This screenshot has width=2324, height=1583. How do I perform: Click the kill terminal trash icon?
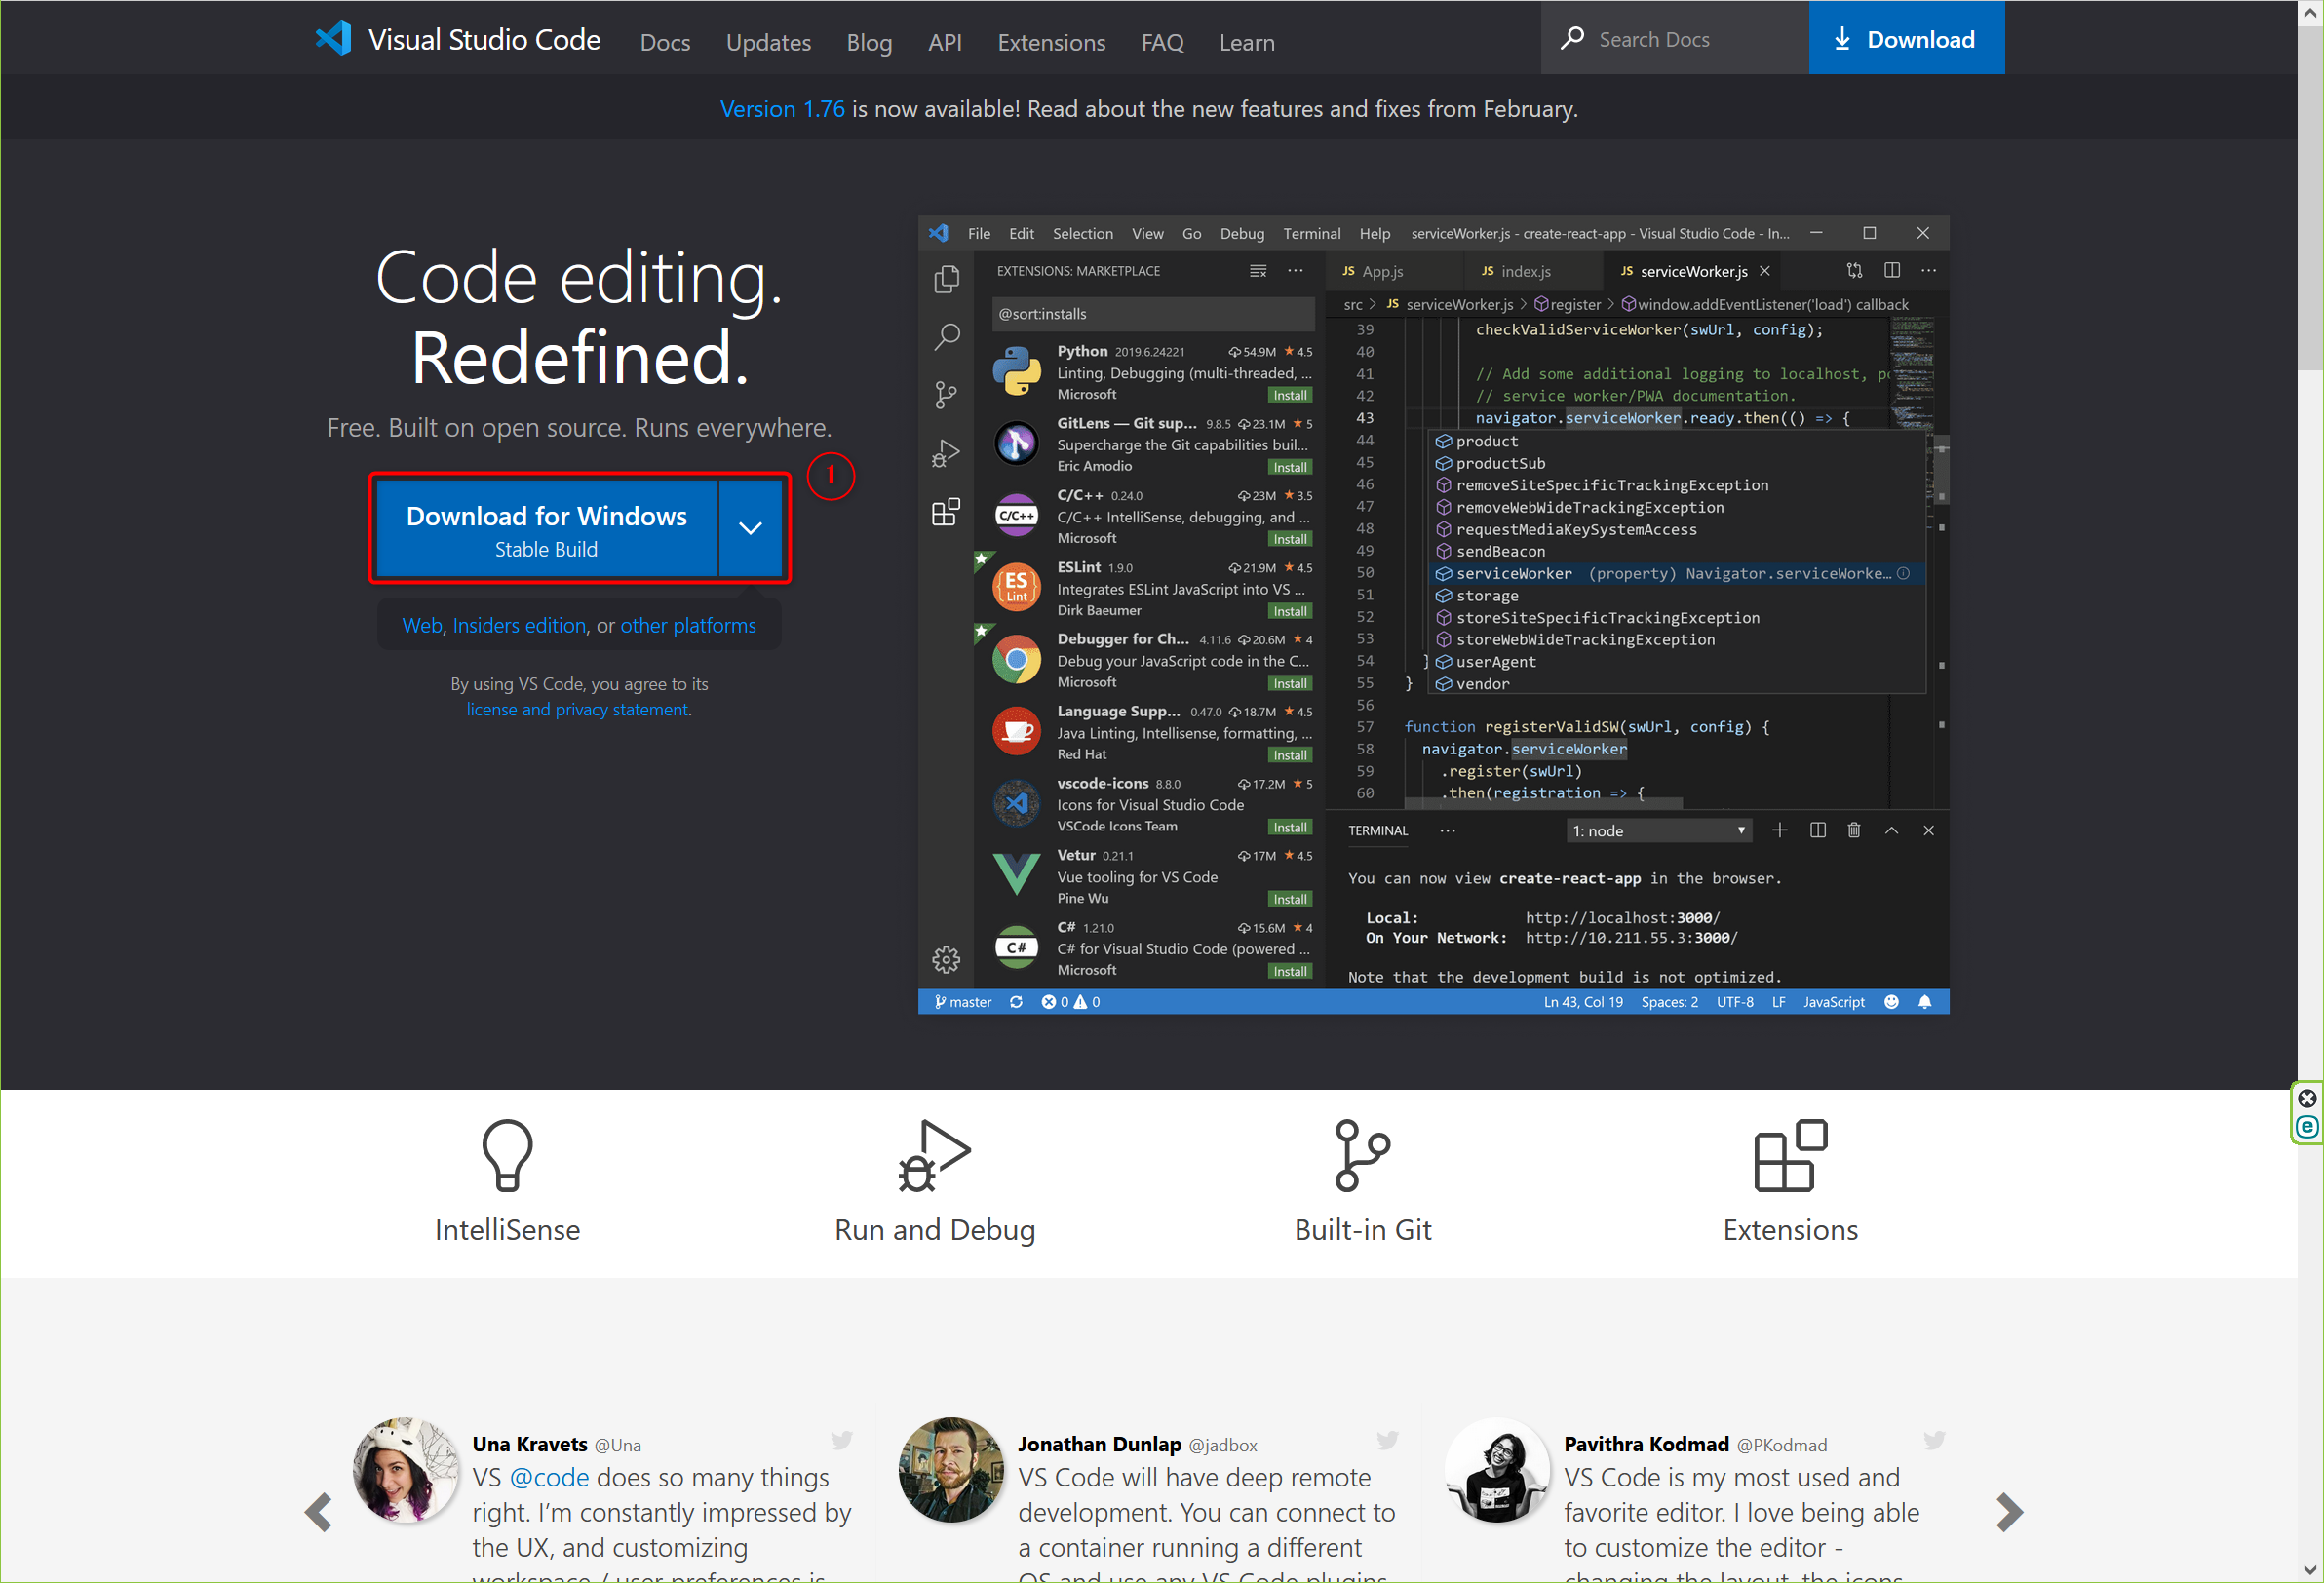[x=1853, y=830]
